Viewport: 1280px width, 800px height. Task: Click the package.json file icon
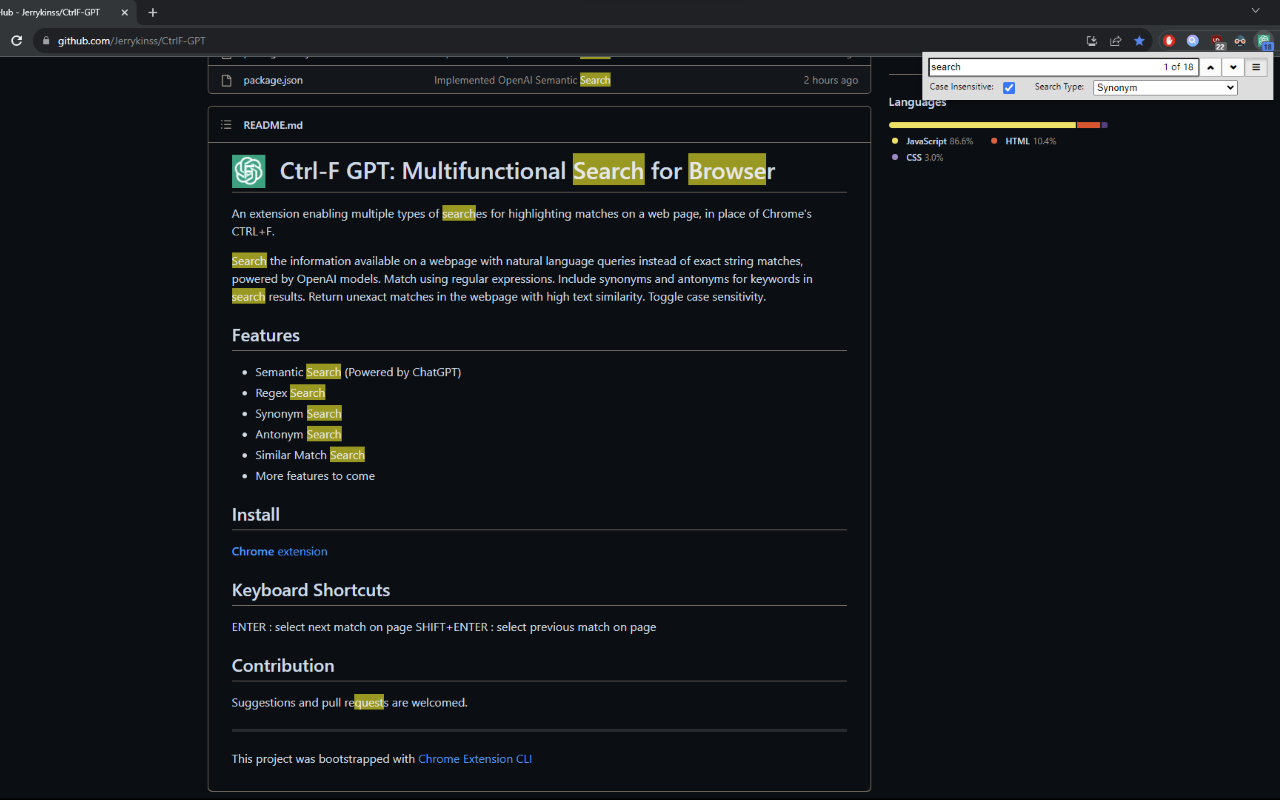[226, 80]
